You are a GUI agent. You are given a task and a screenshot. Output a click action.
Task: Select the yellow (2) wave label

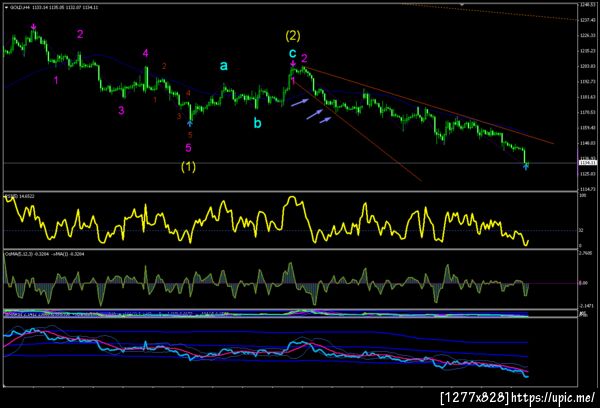[x=293, y=36]
